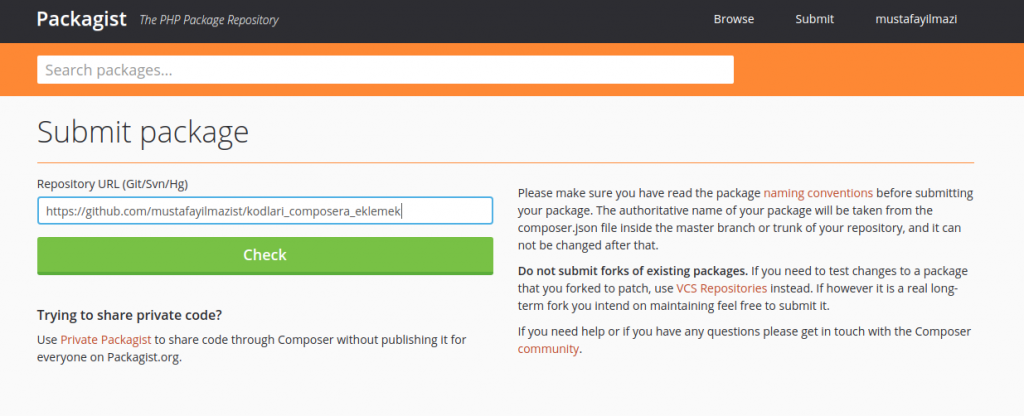Image resolution: width=1024 pixels, height=416 pixels.
Task: Go to the Submit page
Action: (814, 19)
